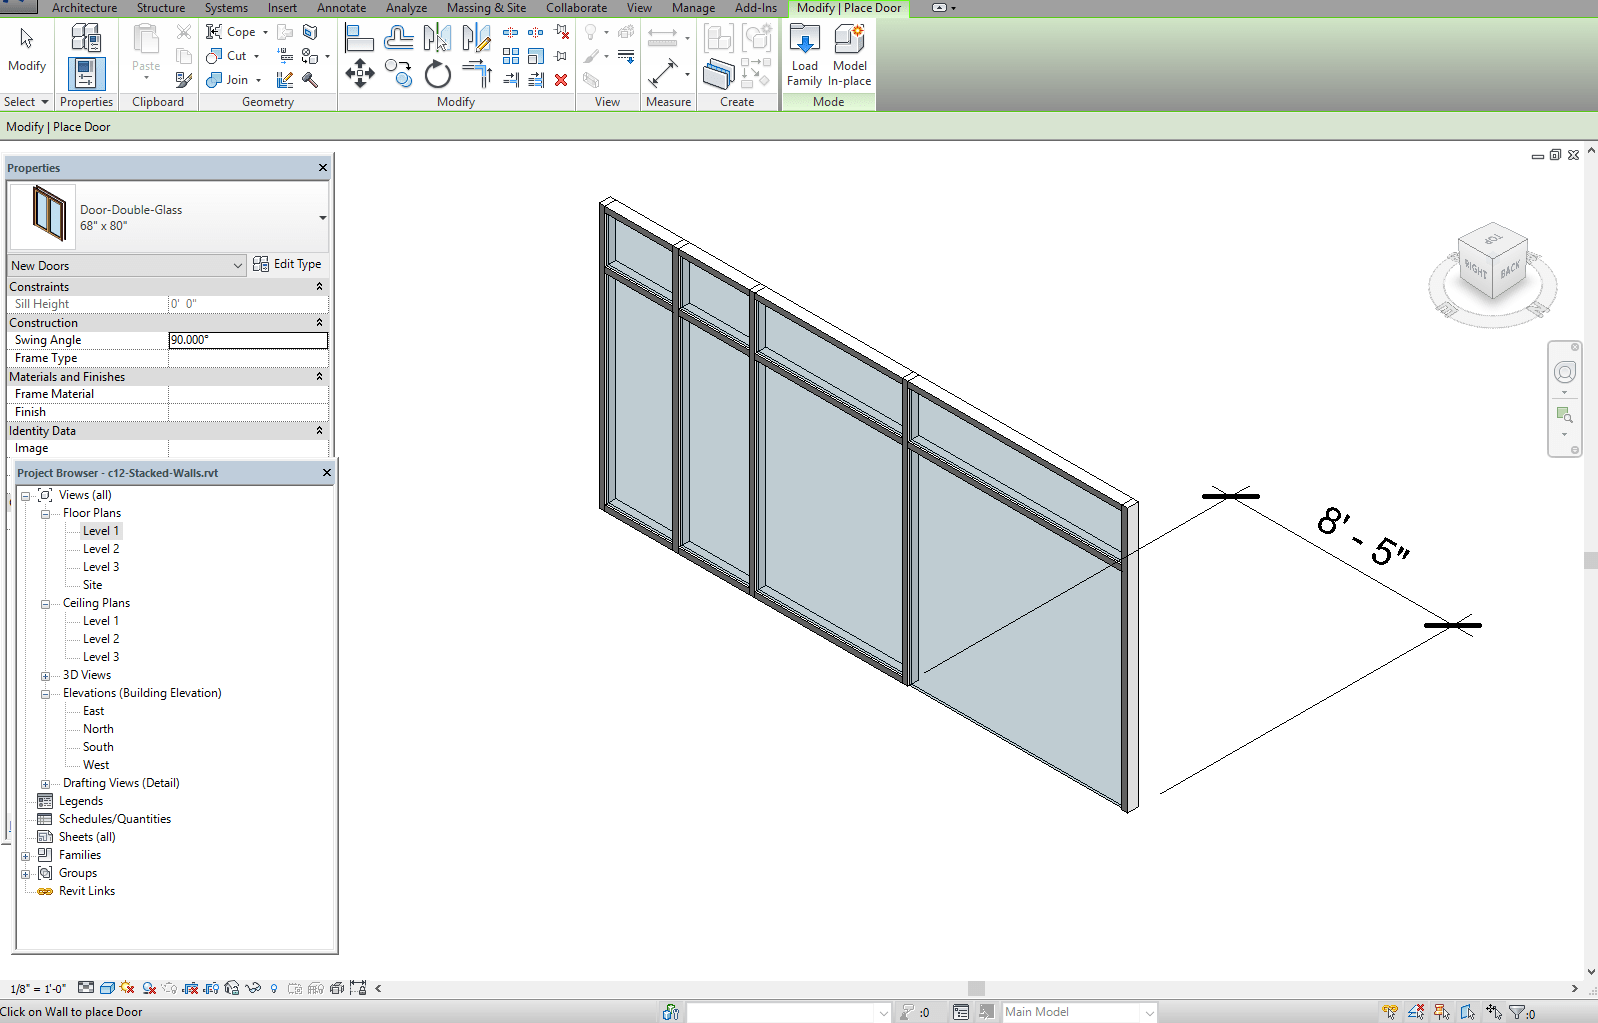Click the view scale 1/8" = 1'-0"
The image size is (1598, 1023).
click(38, 989)
